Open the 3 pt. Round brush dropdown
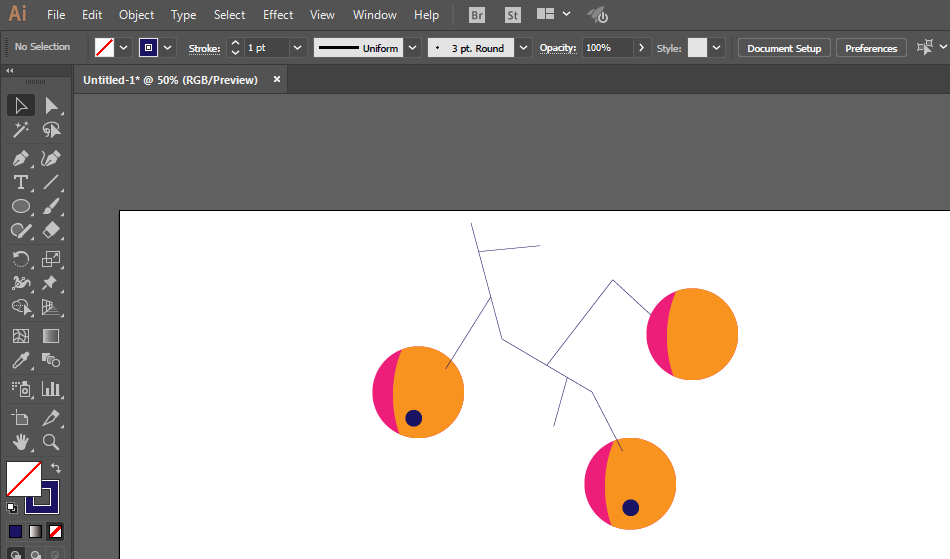The image size is (950, 559). click(523, 48)
